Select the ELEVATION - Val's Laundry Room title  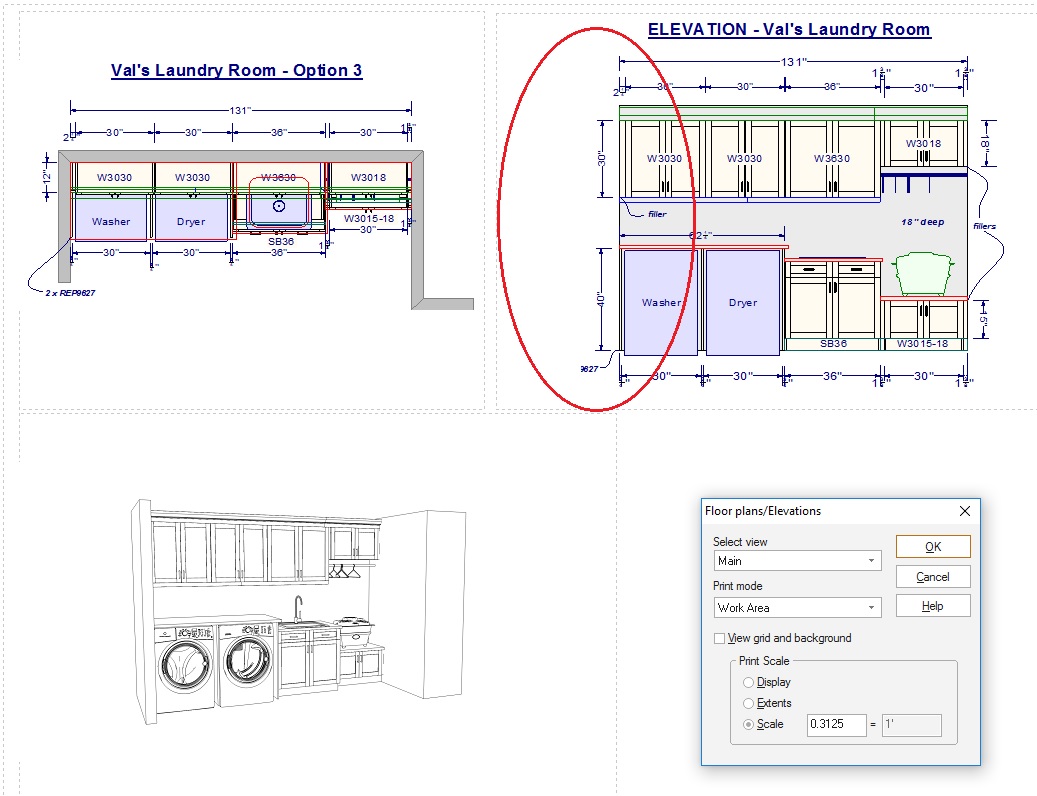(788, 30)
